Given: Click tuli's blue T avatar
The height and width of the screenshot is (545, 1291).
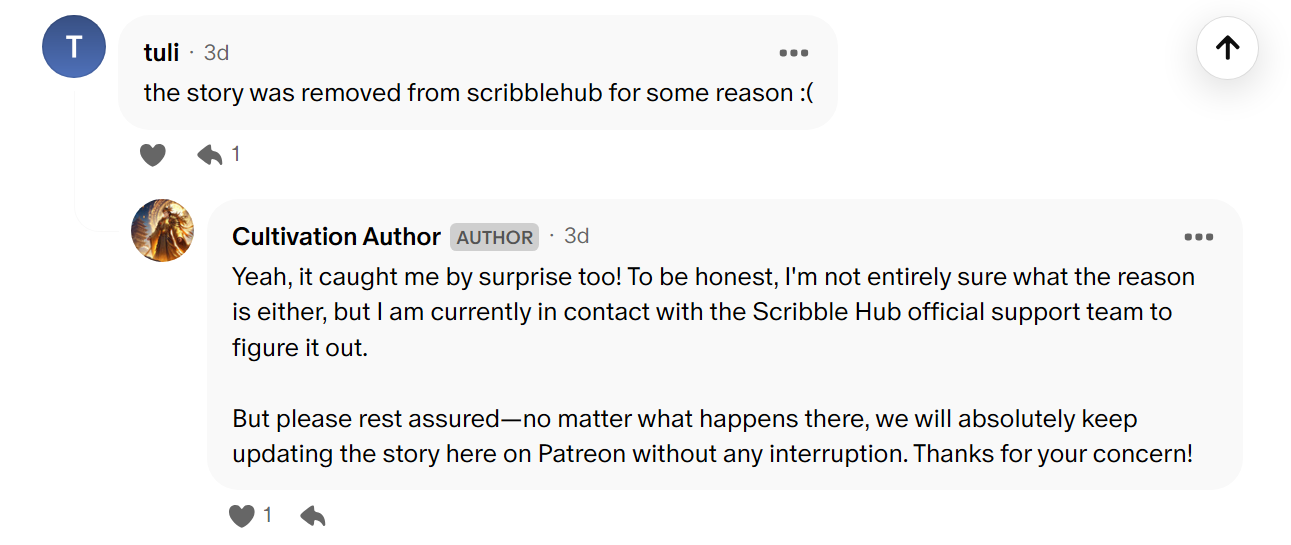Looking at the screenshot, I should coord(74,46).
